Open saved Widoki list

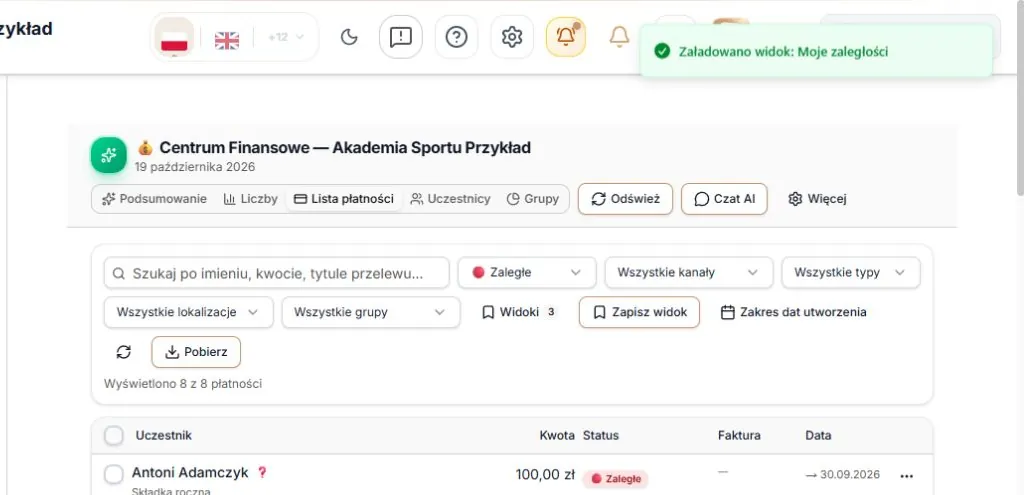tap(520, 312)
